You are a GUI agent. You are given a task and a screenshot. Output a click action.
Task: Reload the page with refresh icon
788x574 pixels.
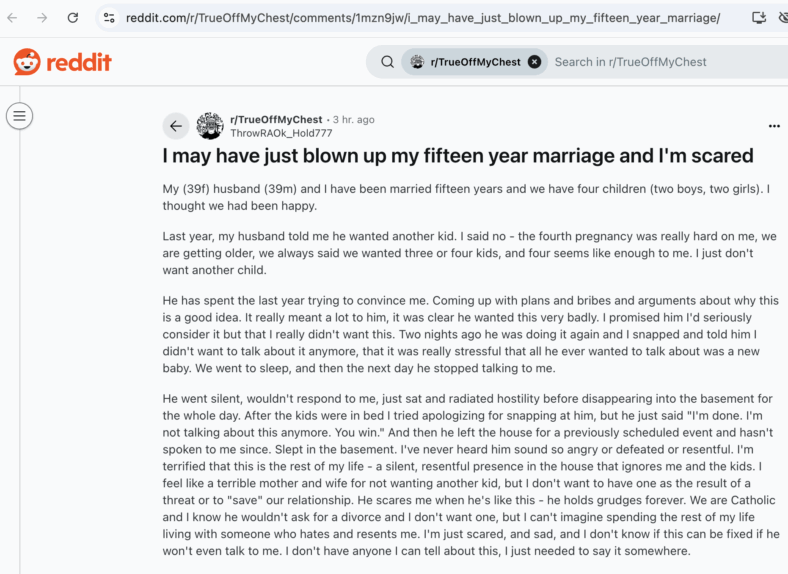pos(73,18)
